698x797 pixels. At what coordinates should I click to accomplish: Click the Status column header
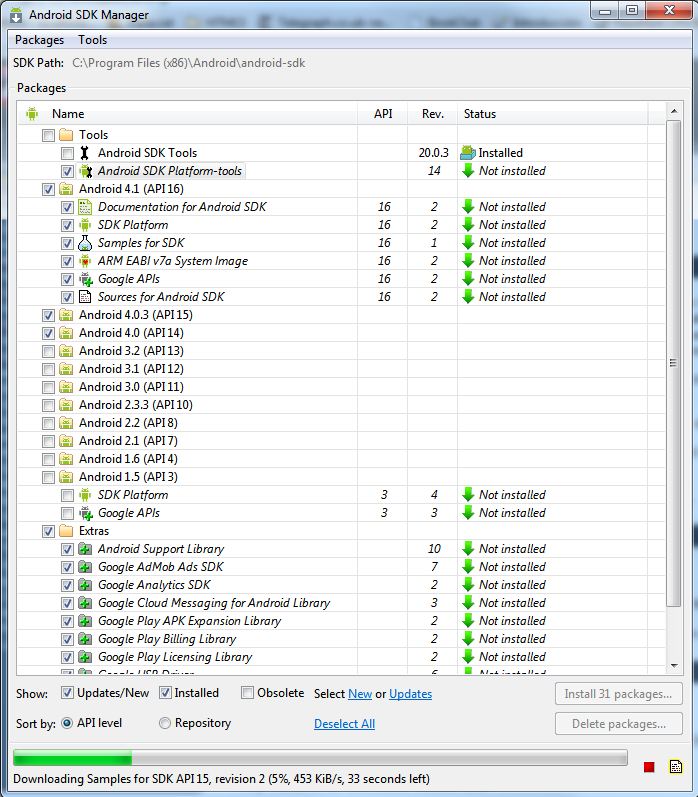click(x=553, y=114)
